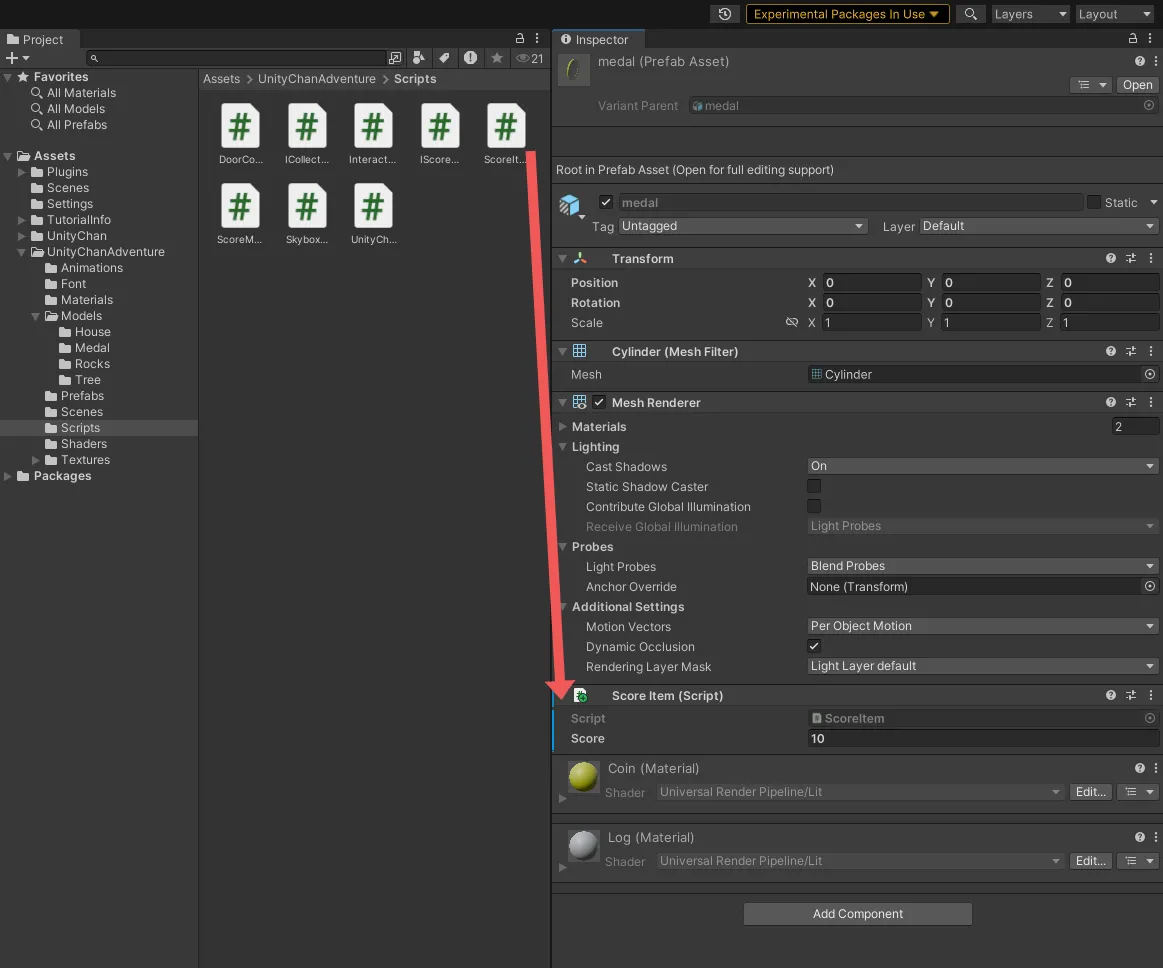This screenshot has width=1163, height=968.
Task: Click the Score value input field
Action: tap(981, 739)
